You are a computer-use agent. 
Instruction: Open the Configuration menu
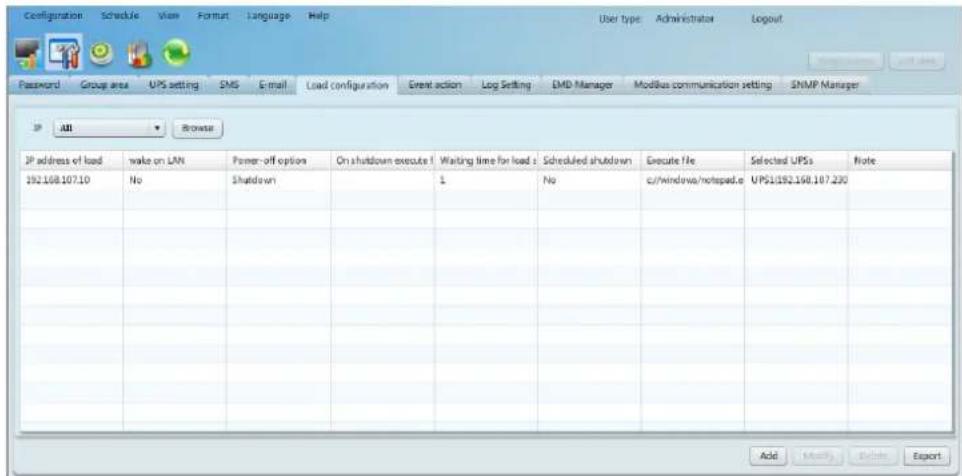click(54, 14)
